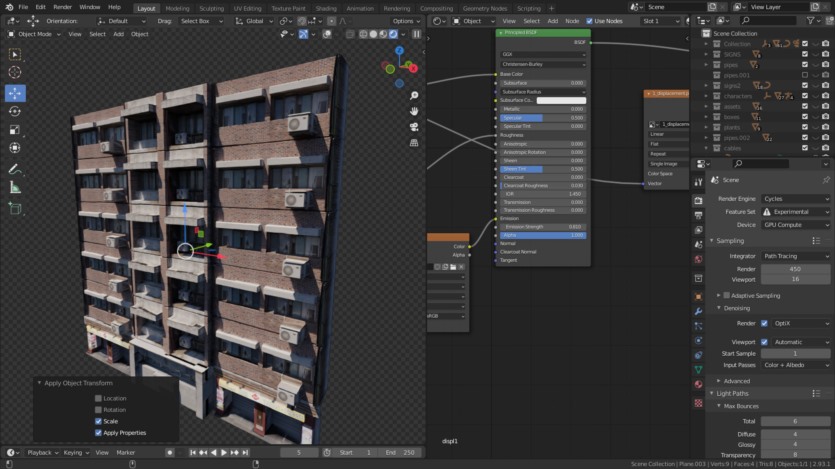
Task: Select the Measure tool
Action: [x=15, y=187]
